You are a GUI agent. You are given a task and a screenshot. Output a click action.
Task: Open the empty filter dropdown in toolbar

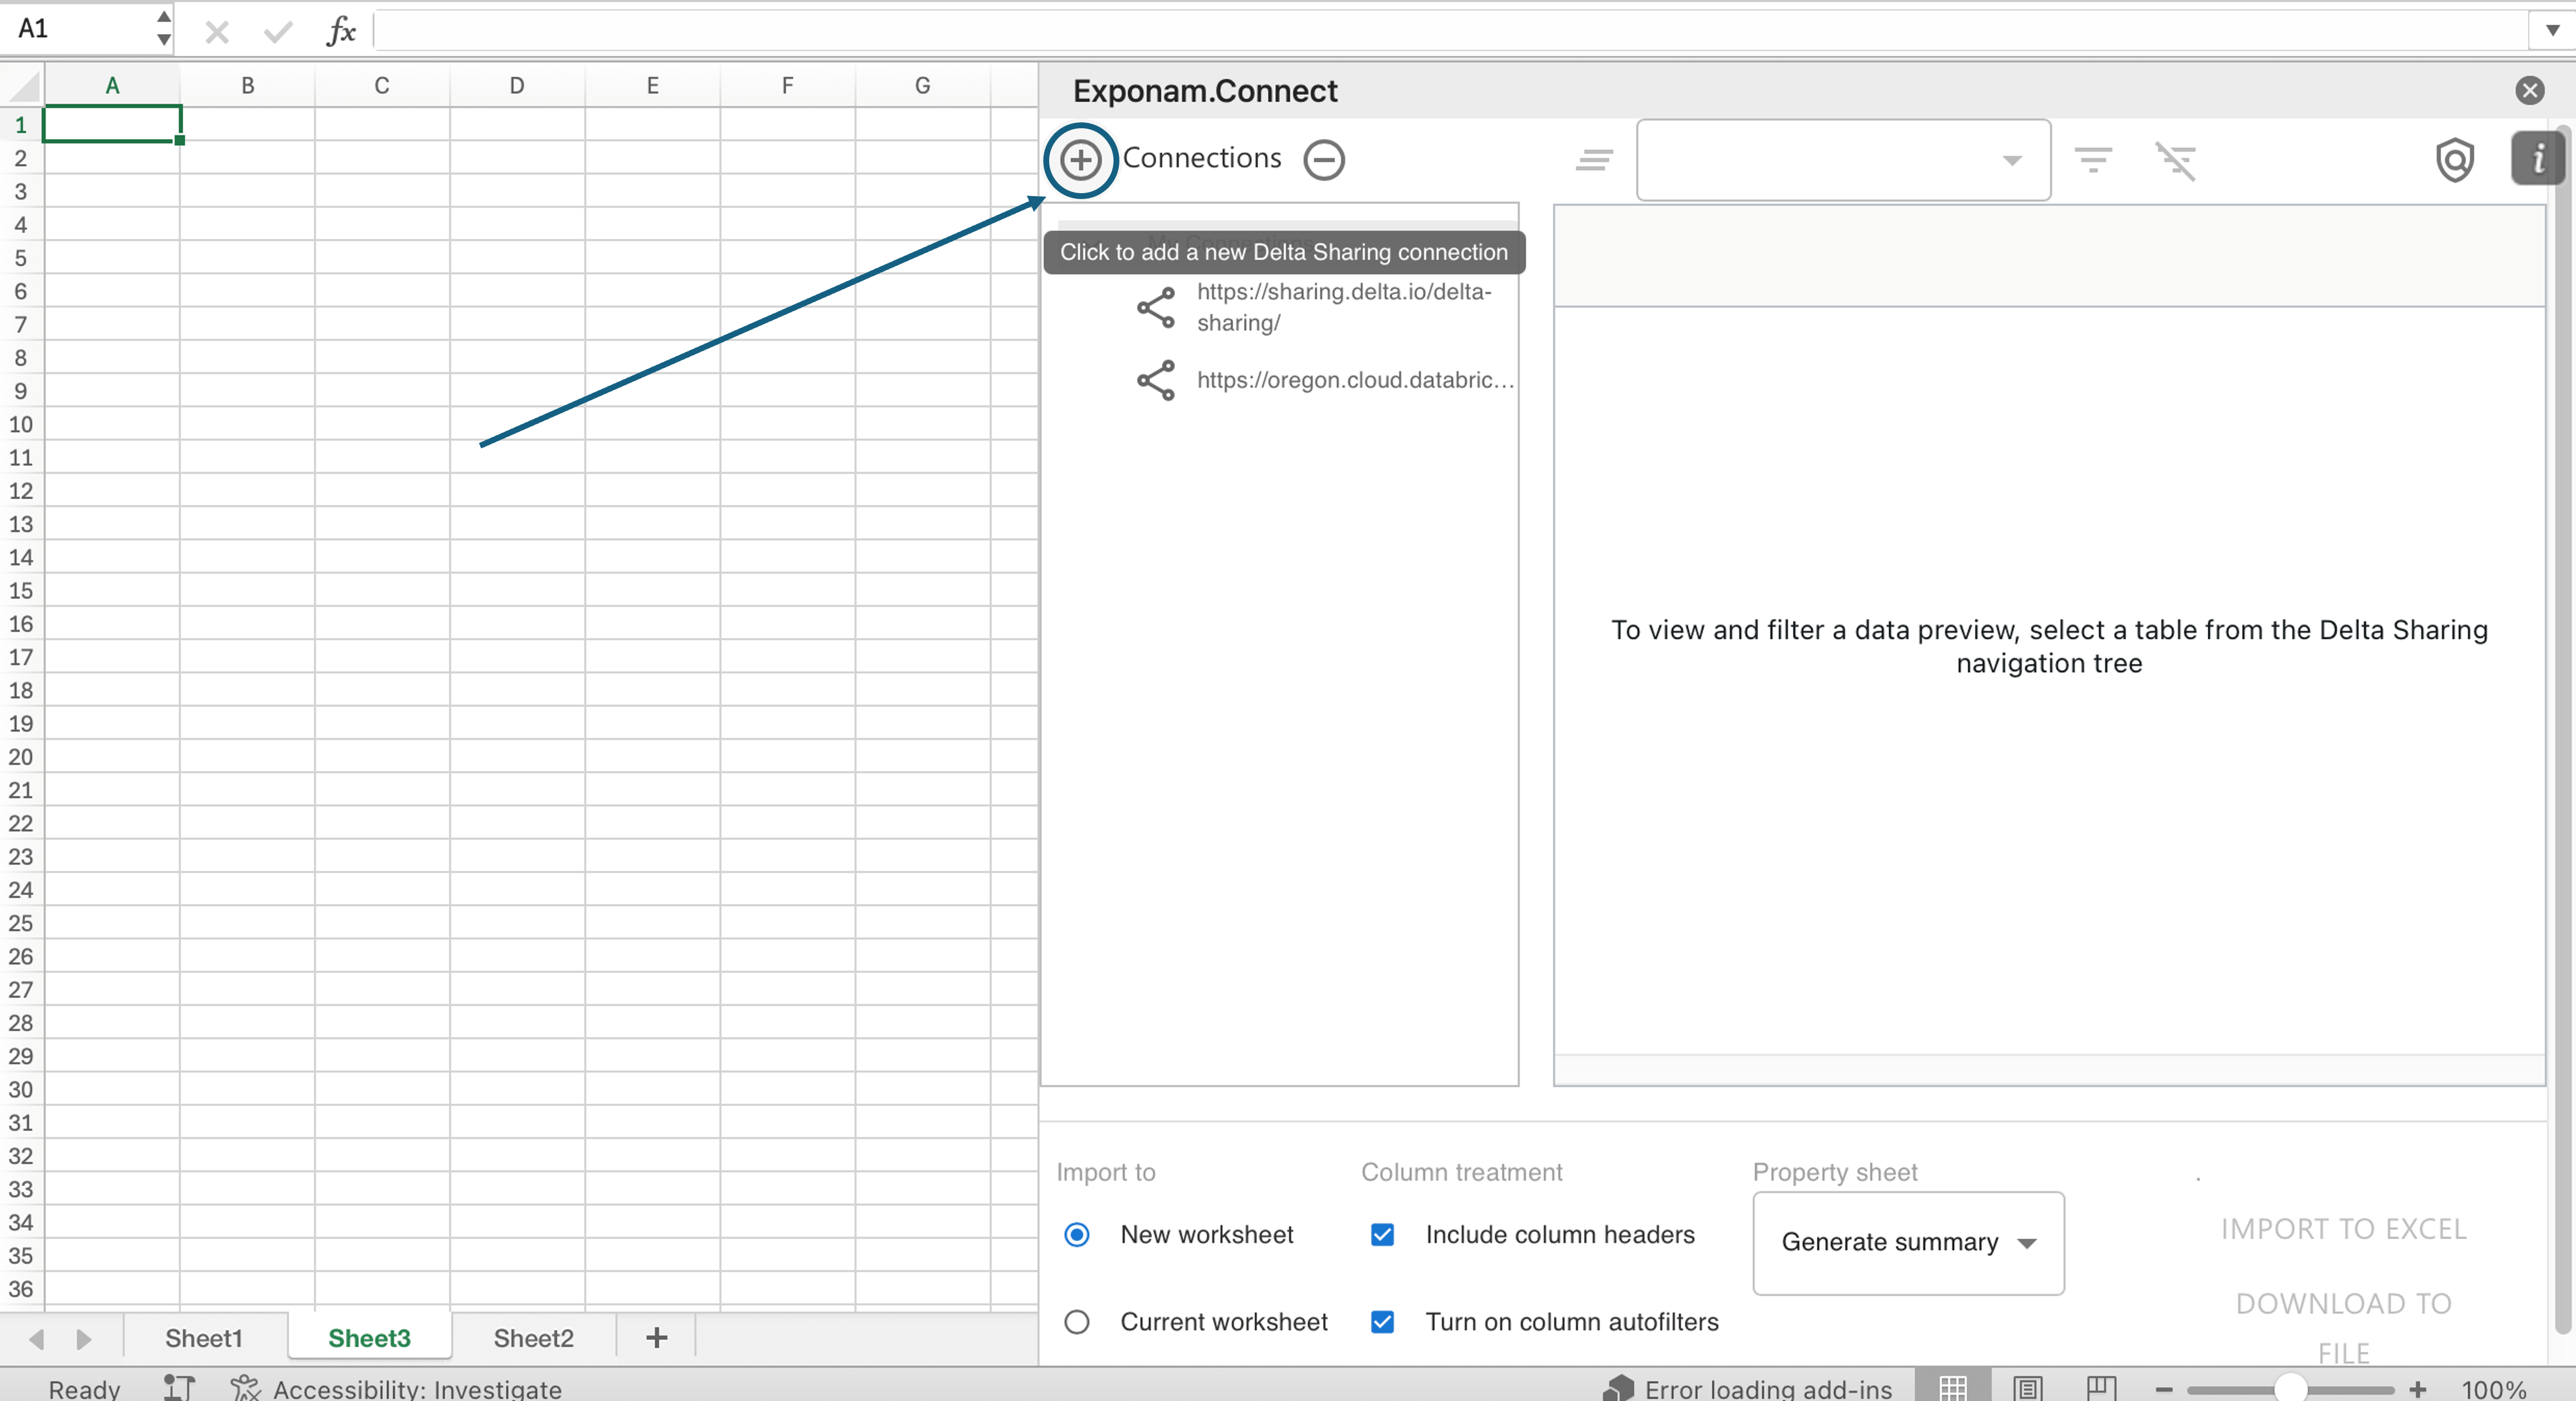(1843, 160)
